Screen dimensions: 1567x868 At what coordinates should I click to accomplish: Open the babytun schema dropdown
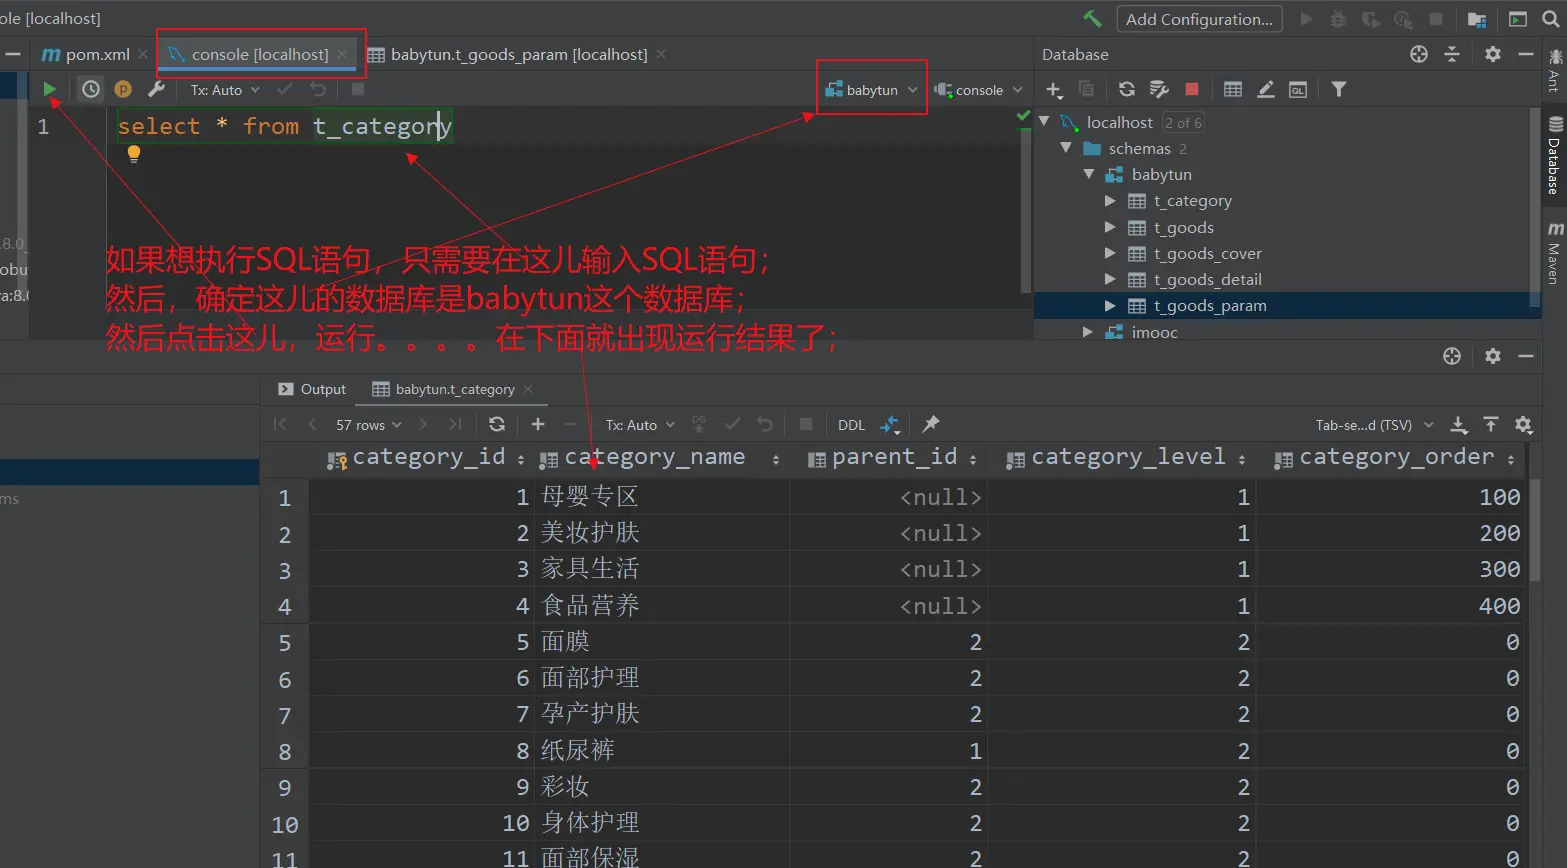click(x=871, y=90)
